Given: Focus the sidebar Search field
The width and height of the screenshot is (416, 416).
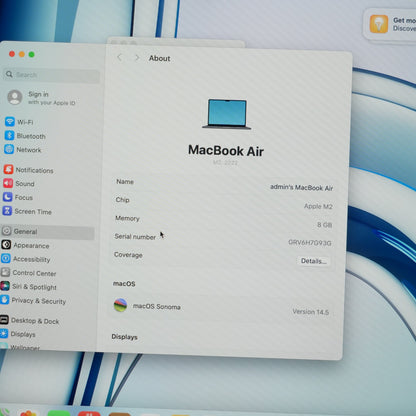Looking at the screenshot, I should pyautogui.click(x=52, y=75).
